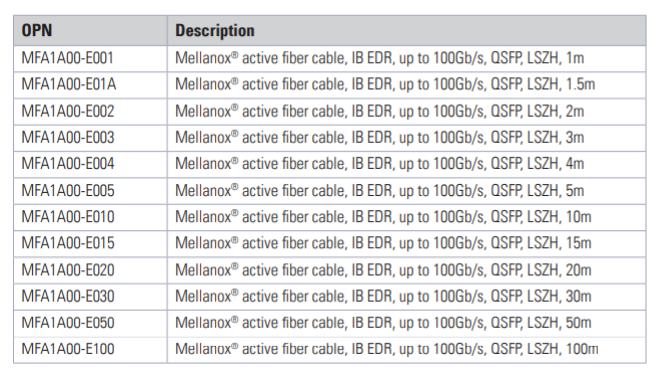661x379 pixels.
Task: Click the 50m cable description
Action: pos(406,323)
